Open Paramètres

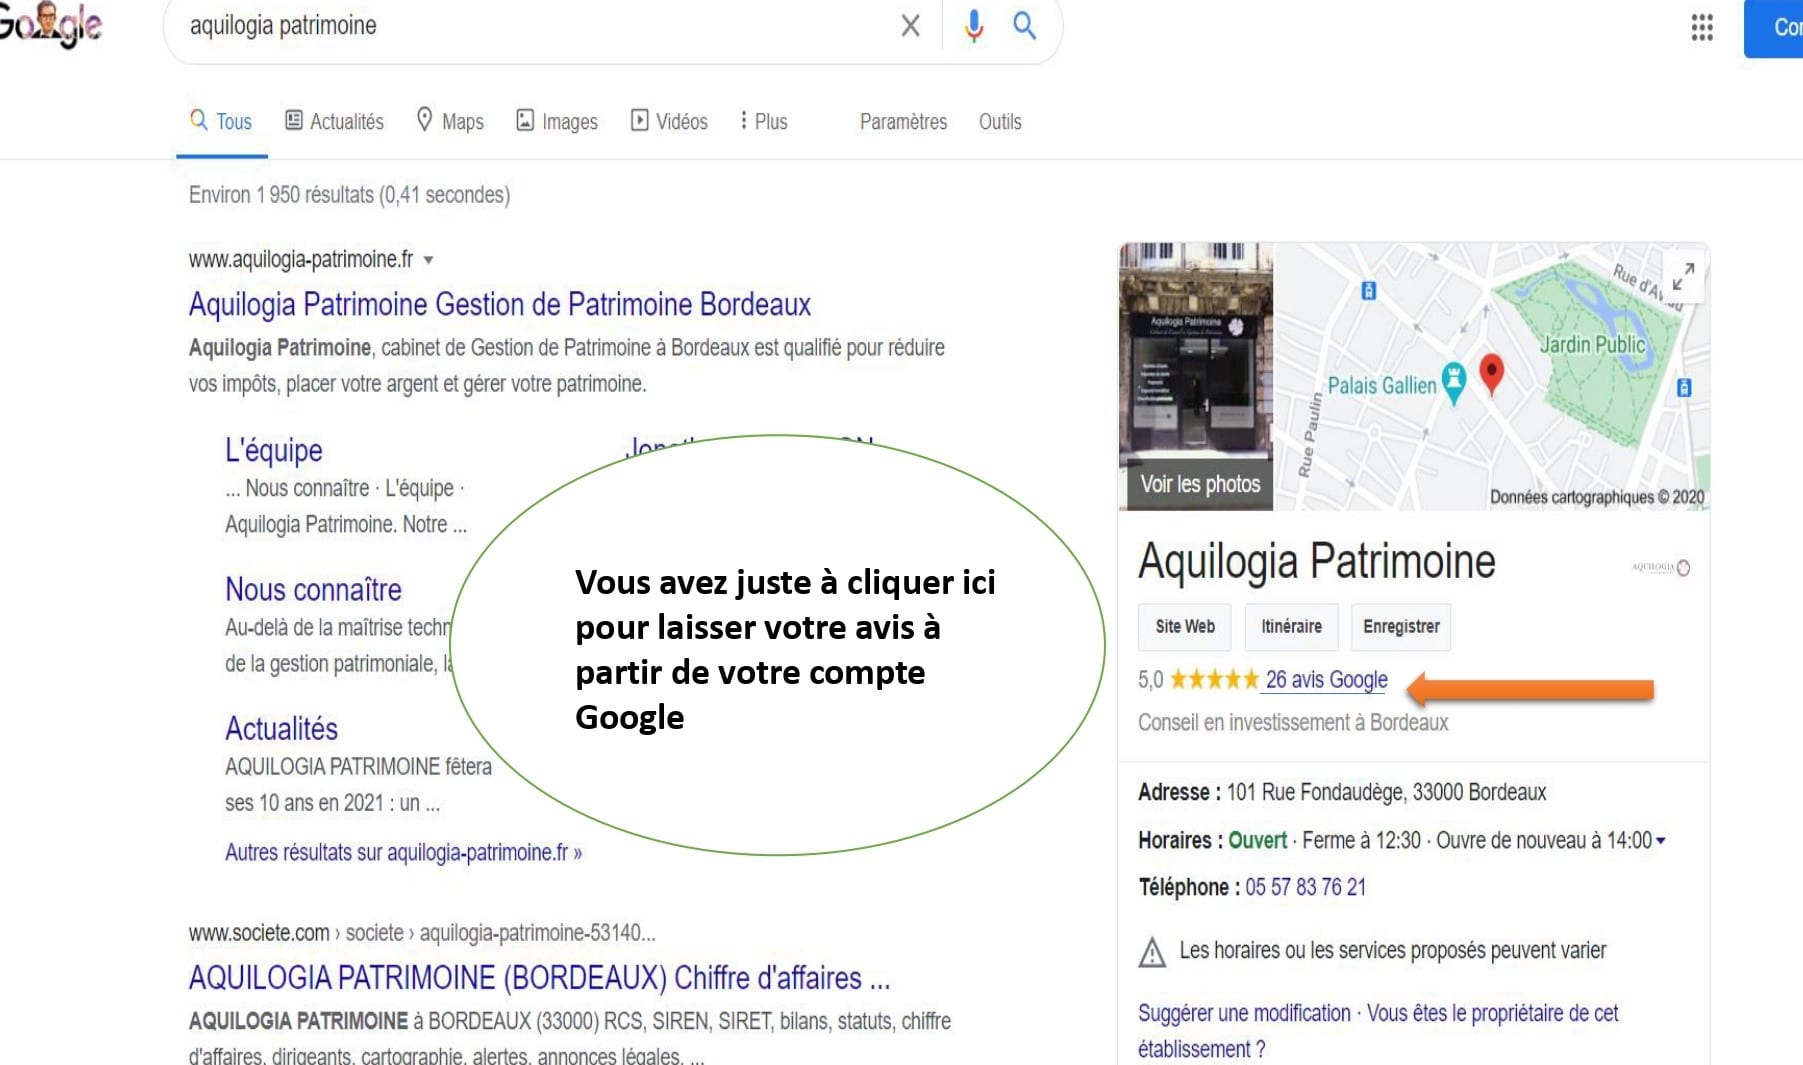903,121
